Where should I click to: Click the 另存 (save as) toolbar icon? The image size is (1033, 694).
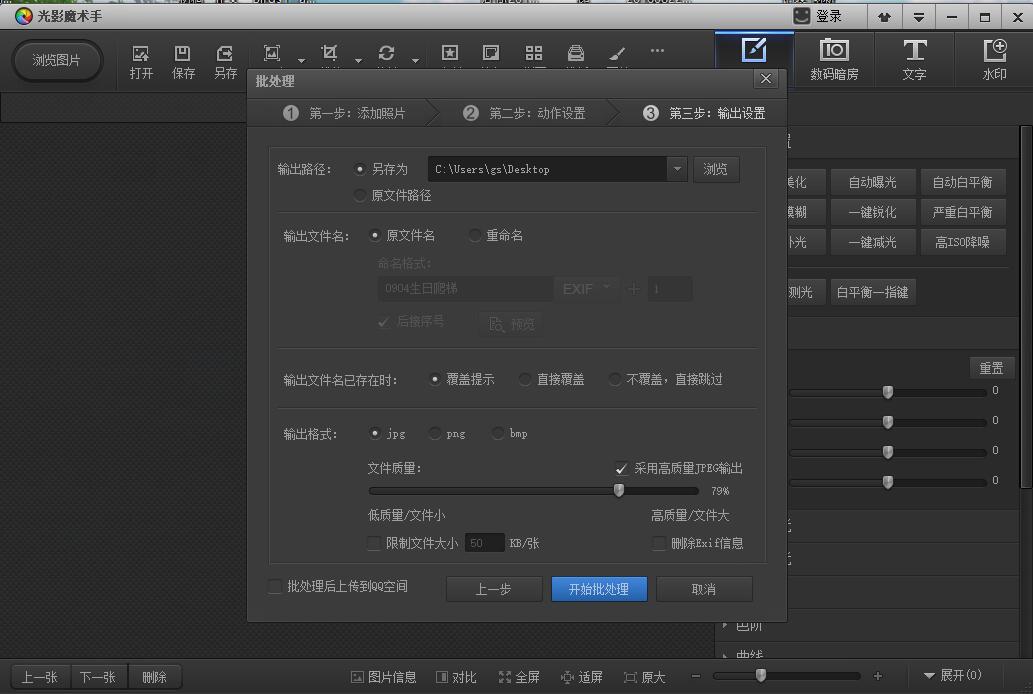[225, 61]
